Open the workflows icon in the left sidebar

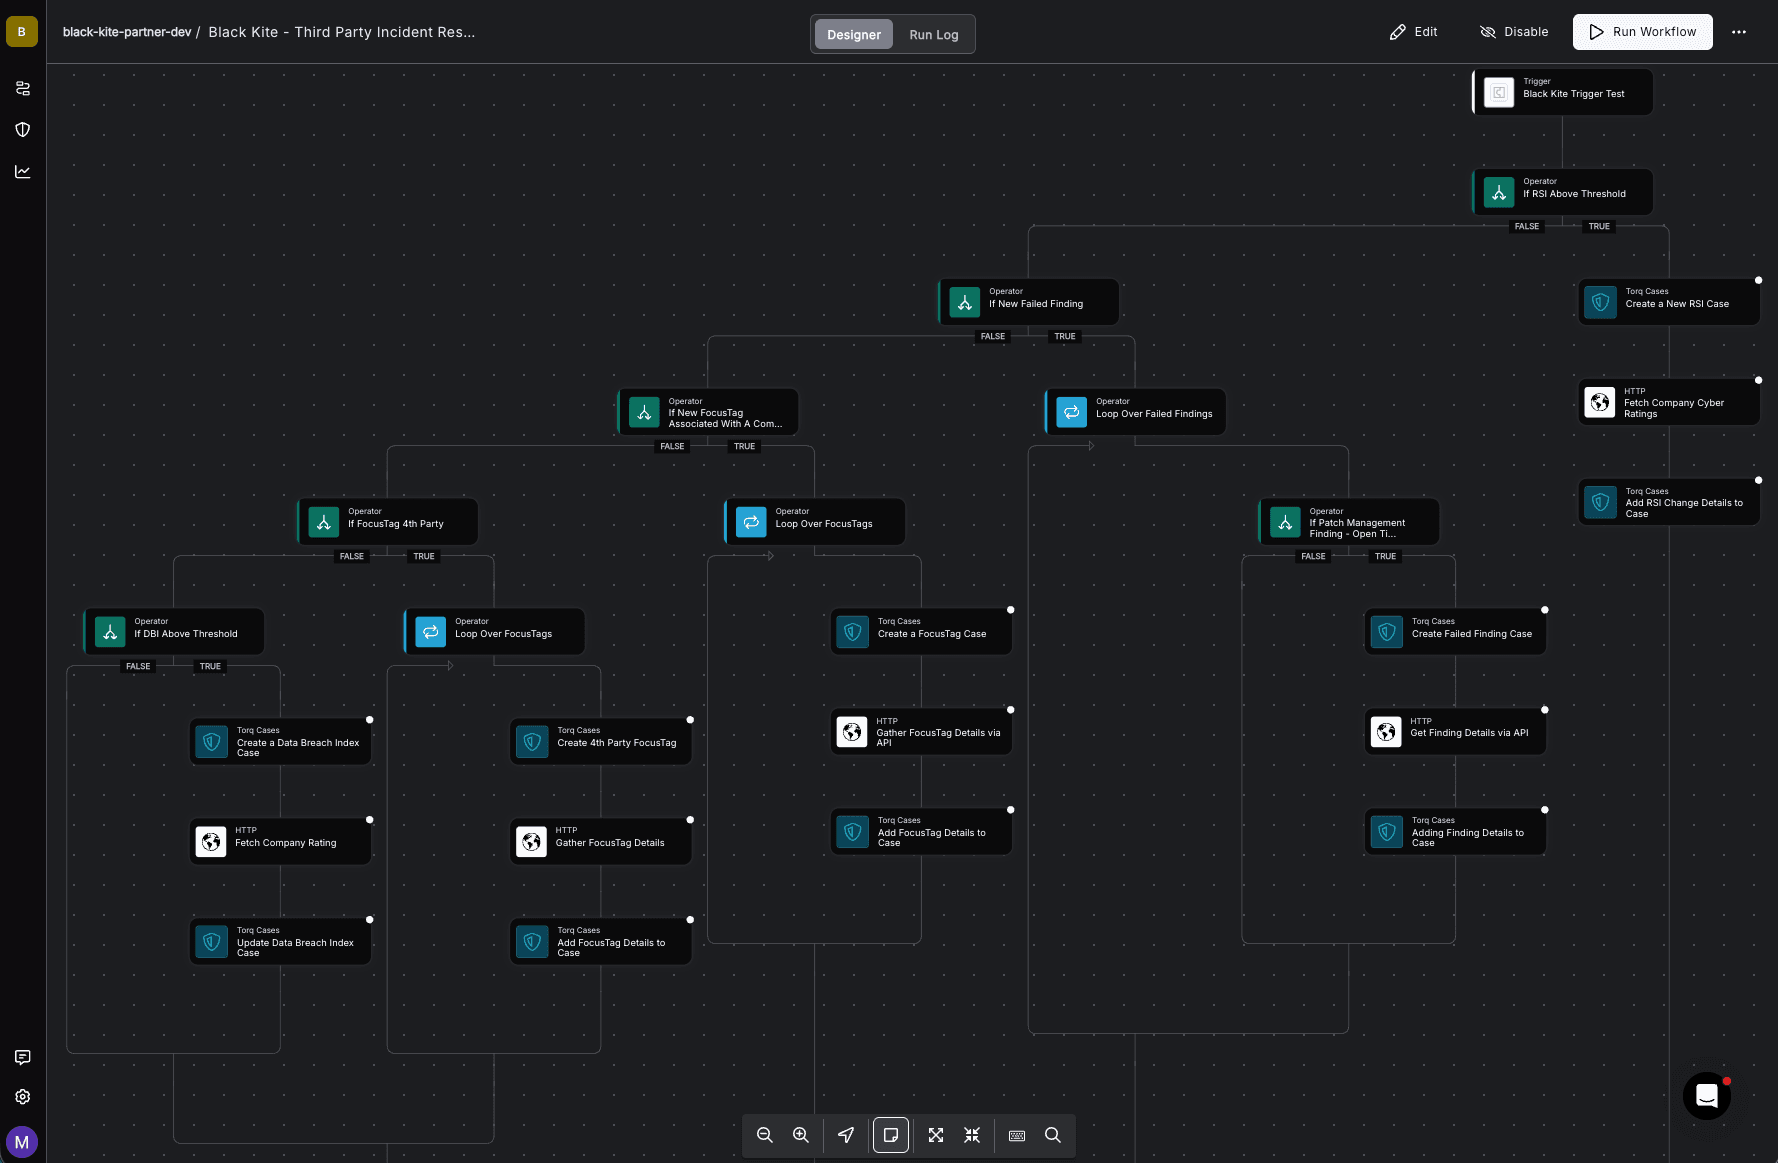(22, 88)
